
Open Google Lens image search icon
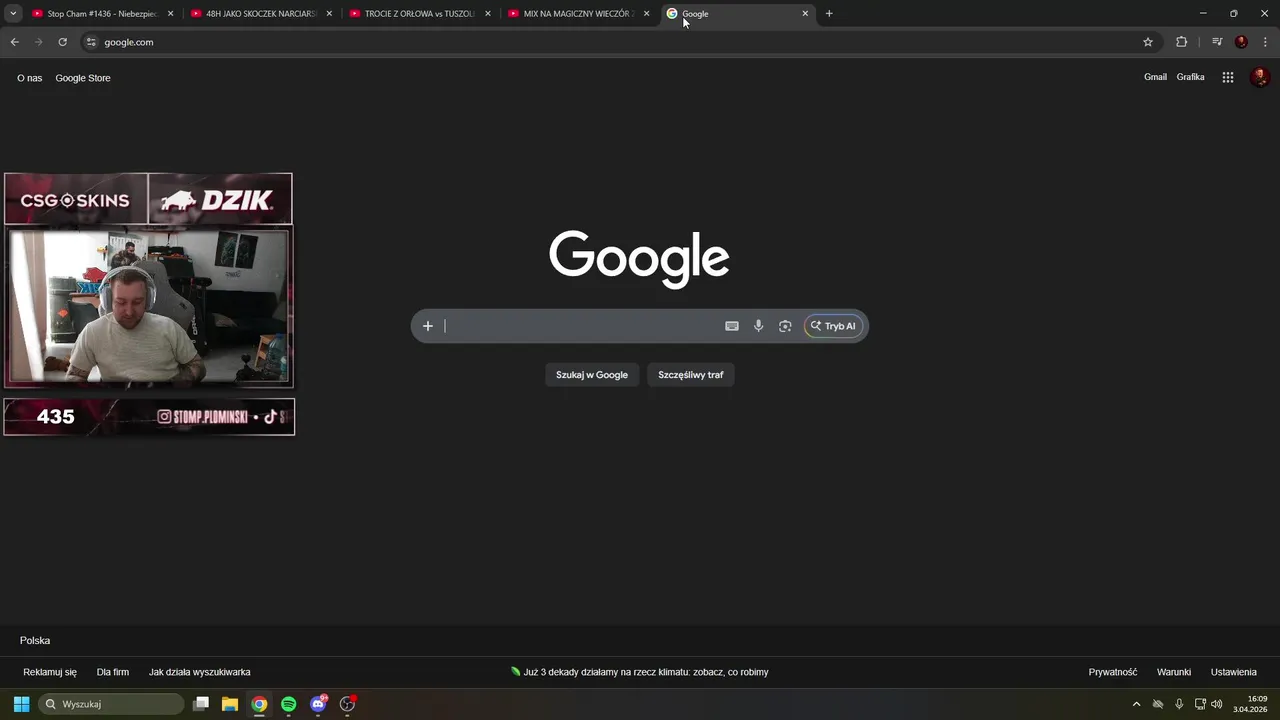(x=785, y=326)
